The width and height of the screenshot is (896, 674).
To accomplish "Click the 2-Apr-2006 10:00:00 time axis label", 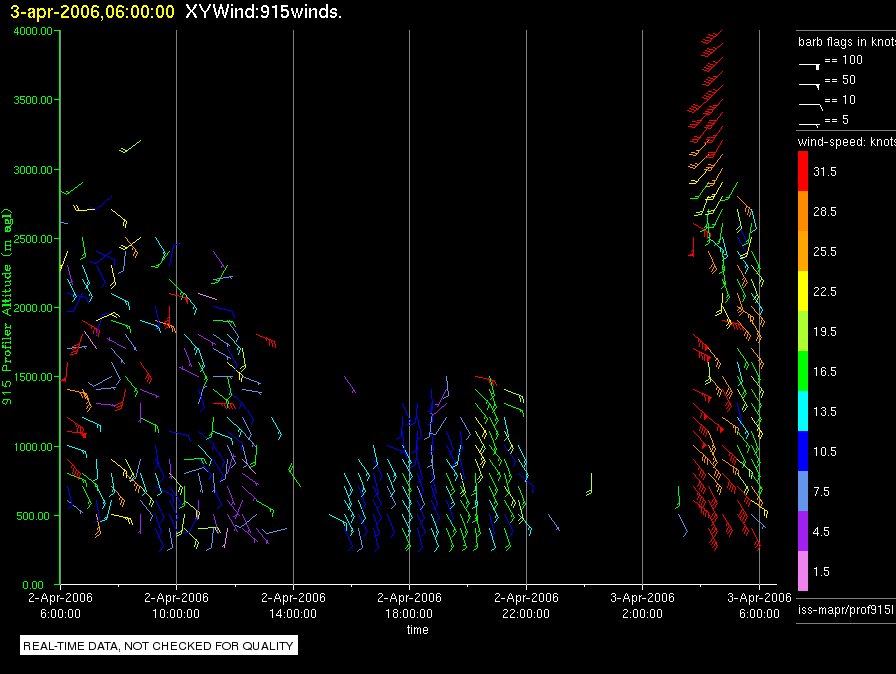I will 176,606.
